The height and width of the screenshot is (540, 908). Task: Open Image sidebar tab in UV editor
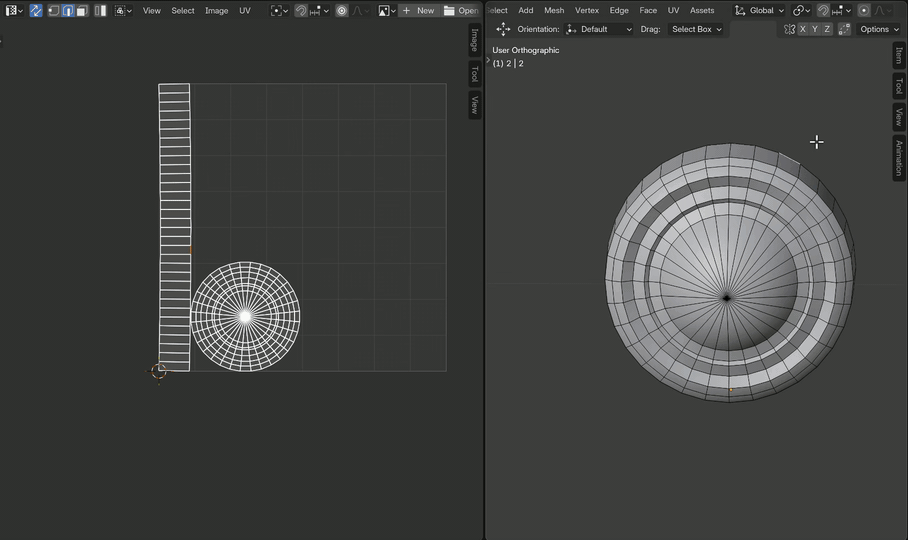[x=475, y=40]
